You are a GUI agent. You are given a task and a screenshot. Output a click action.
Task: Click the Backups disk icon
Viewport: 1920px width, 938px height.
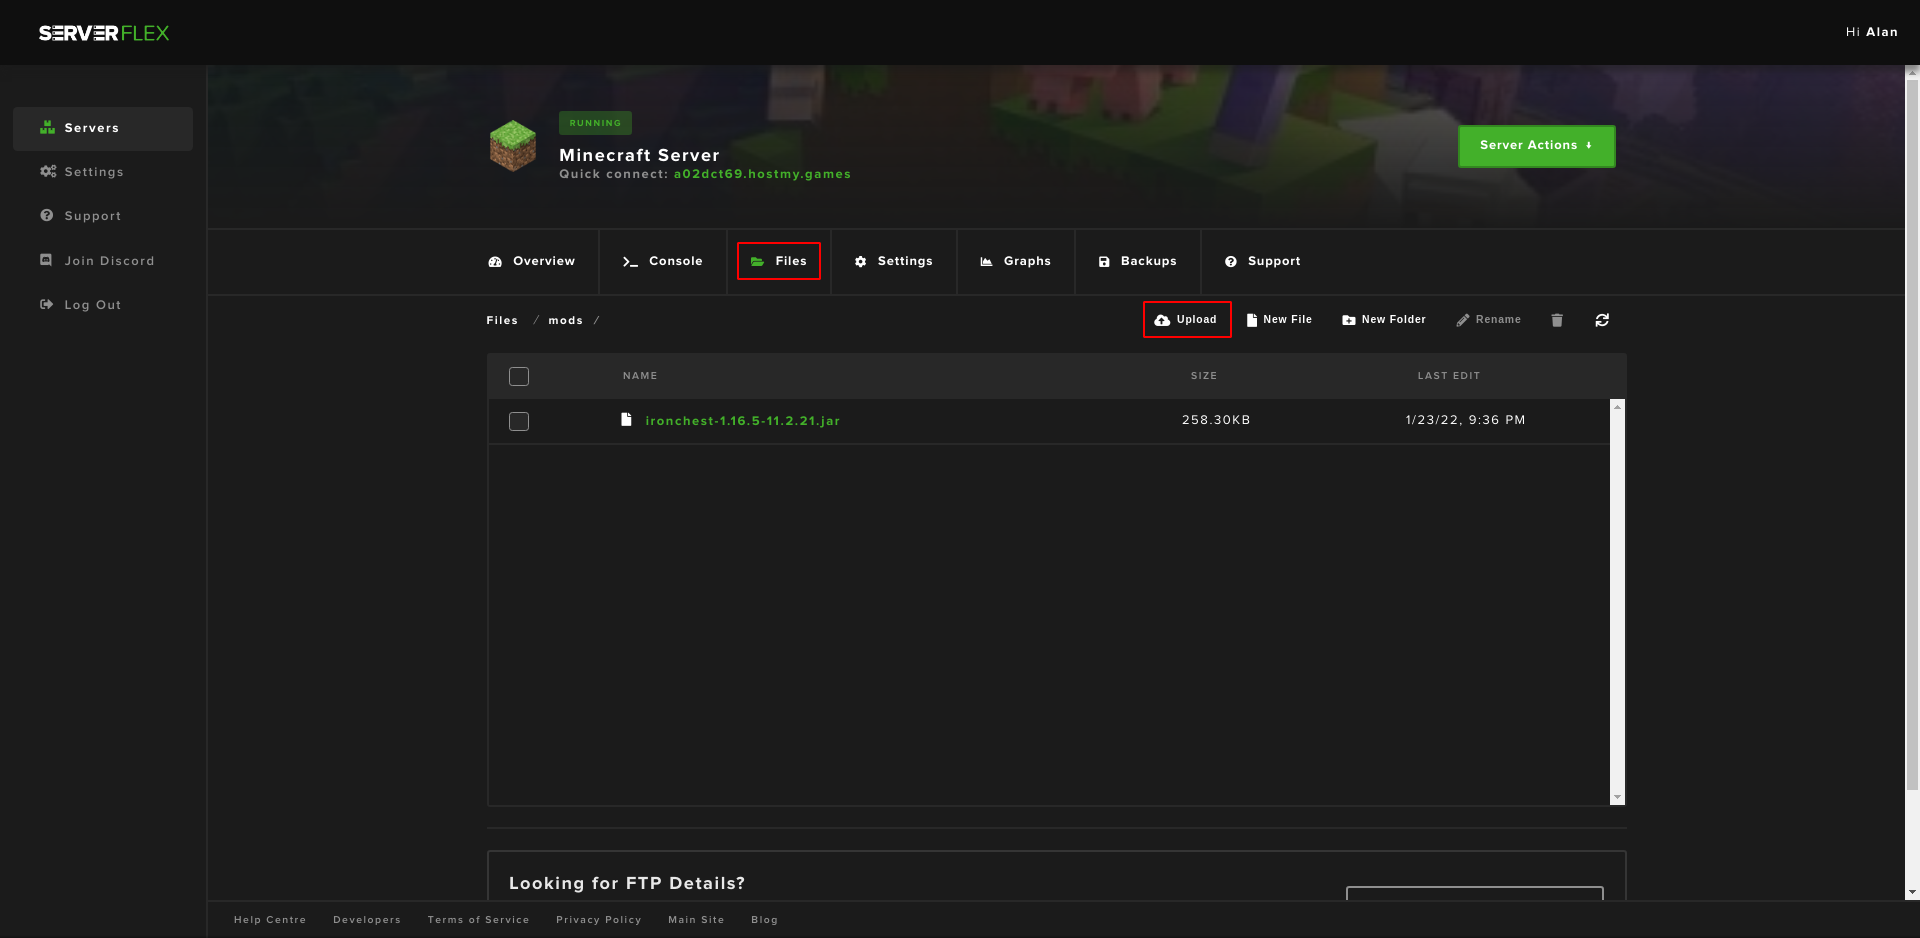click(x=1104, y=262)
